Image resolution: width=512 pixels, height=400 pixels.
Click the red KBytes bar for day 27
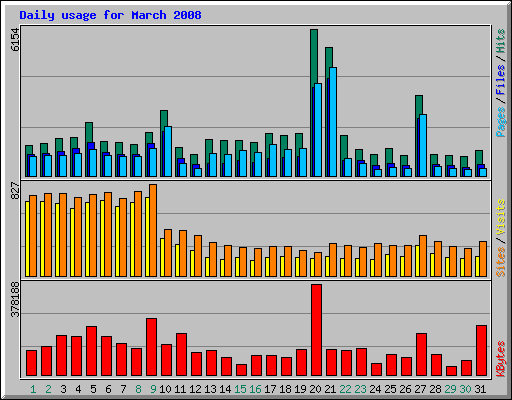pos(421,355)
